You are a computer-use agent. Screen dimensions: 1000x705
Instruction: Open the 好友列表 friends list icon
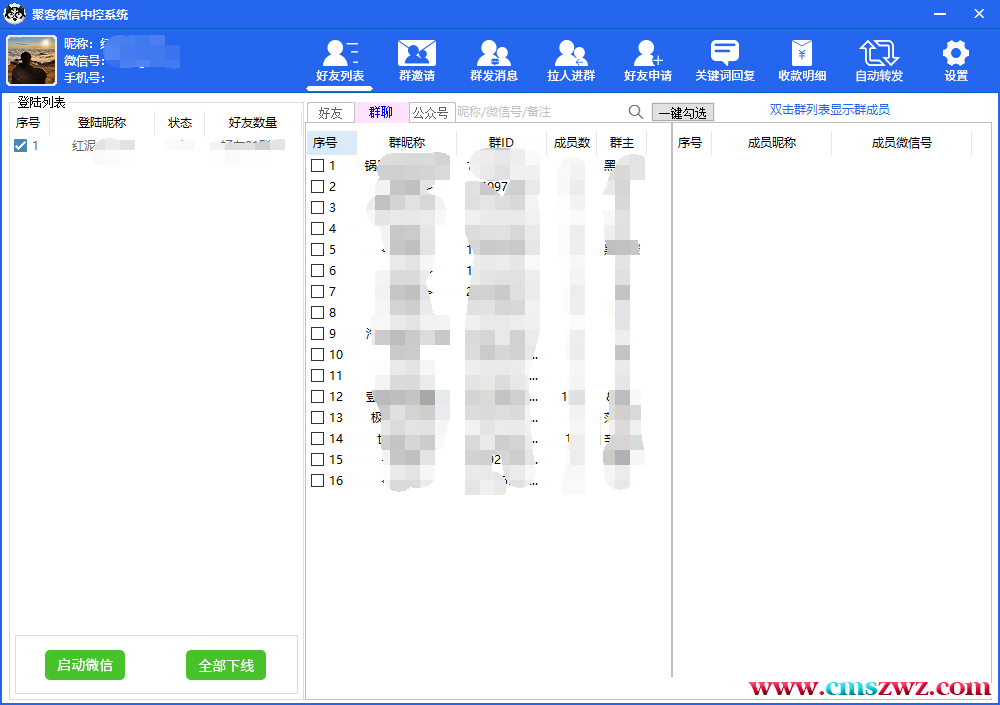(340, 54)
